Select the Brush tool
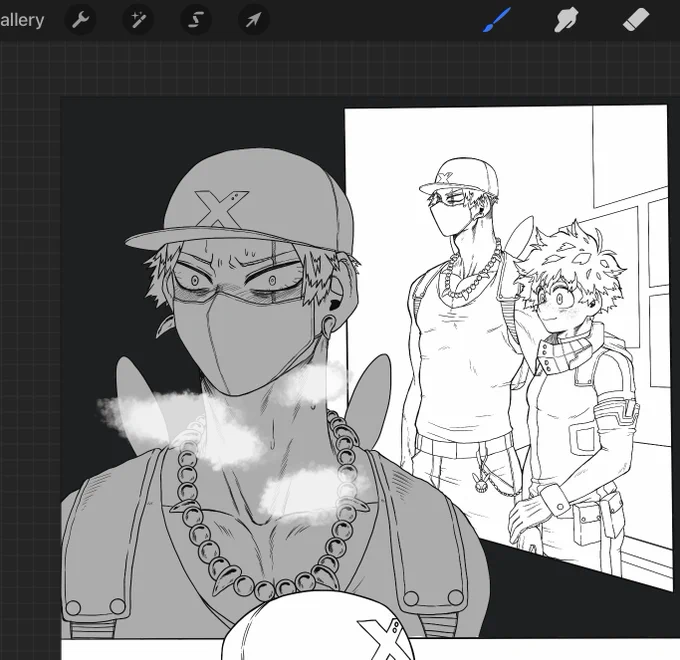The width and height of the screenshot is (680, 660). tap(497, 20)
